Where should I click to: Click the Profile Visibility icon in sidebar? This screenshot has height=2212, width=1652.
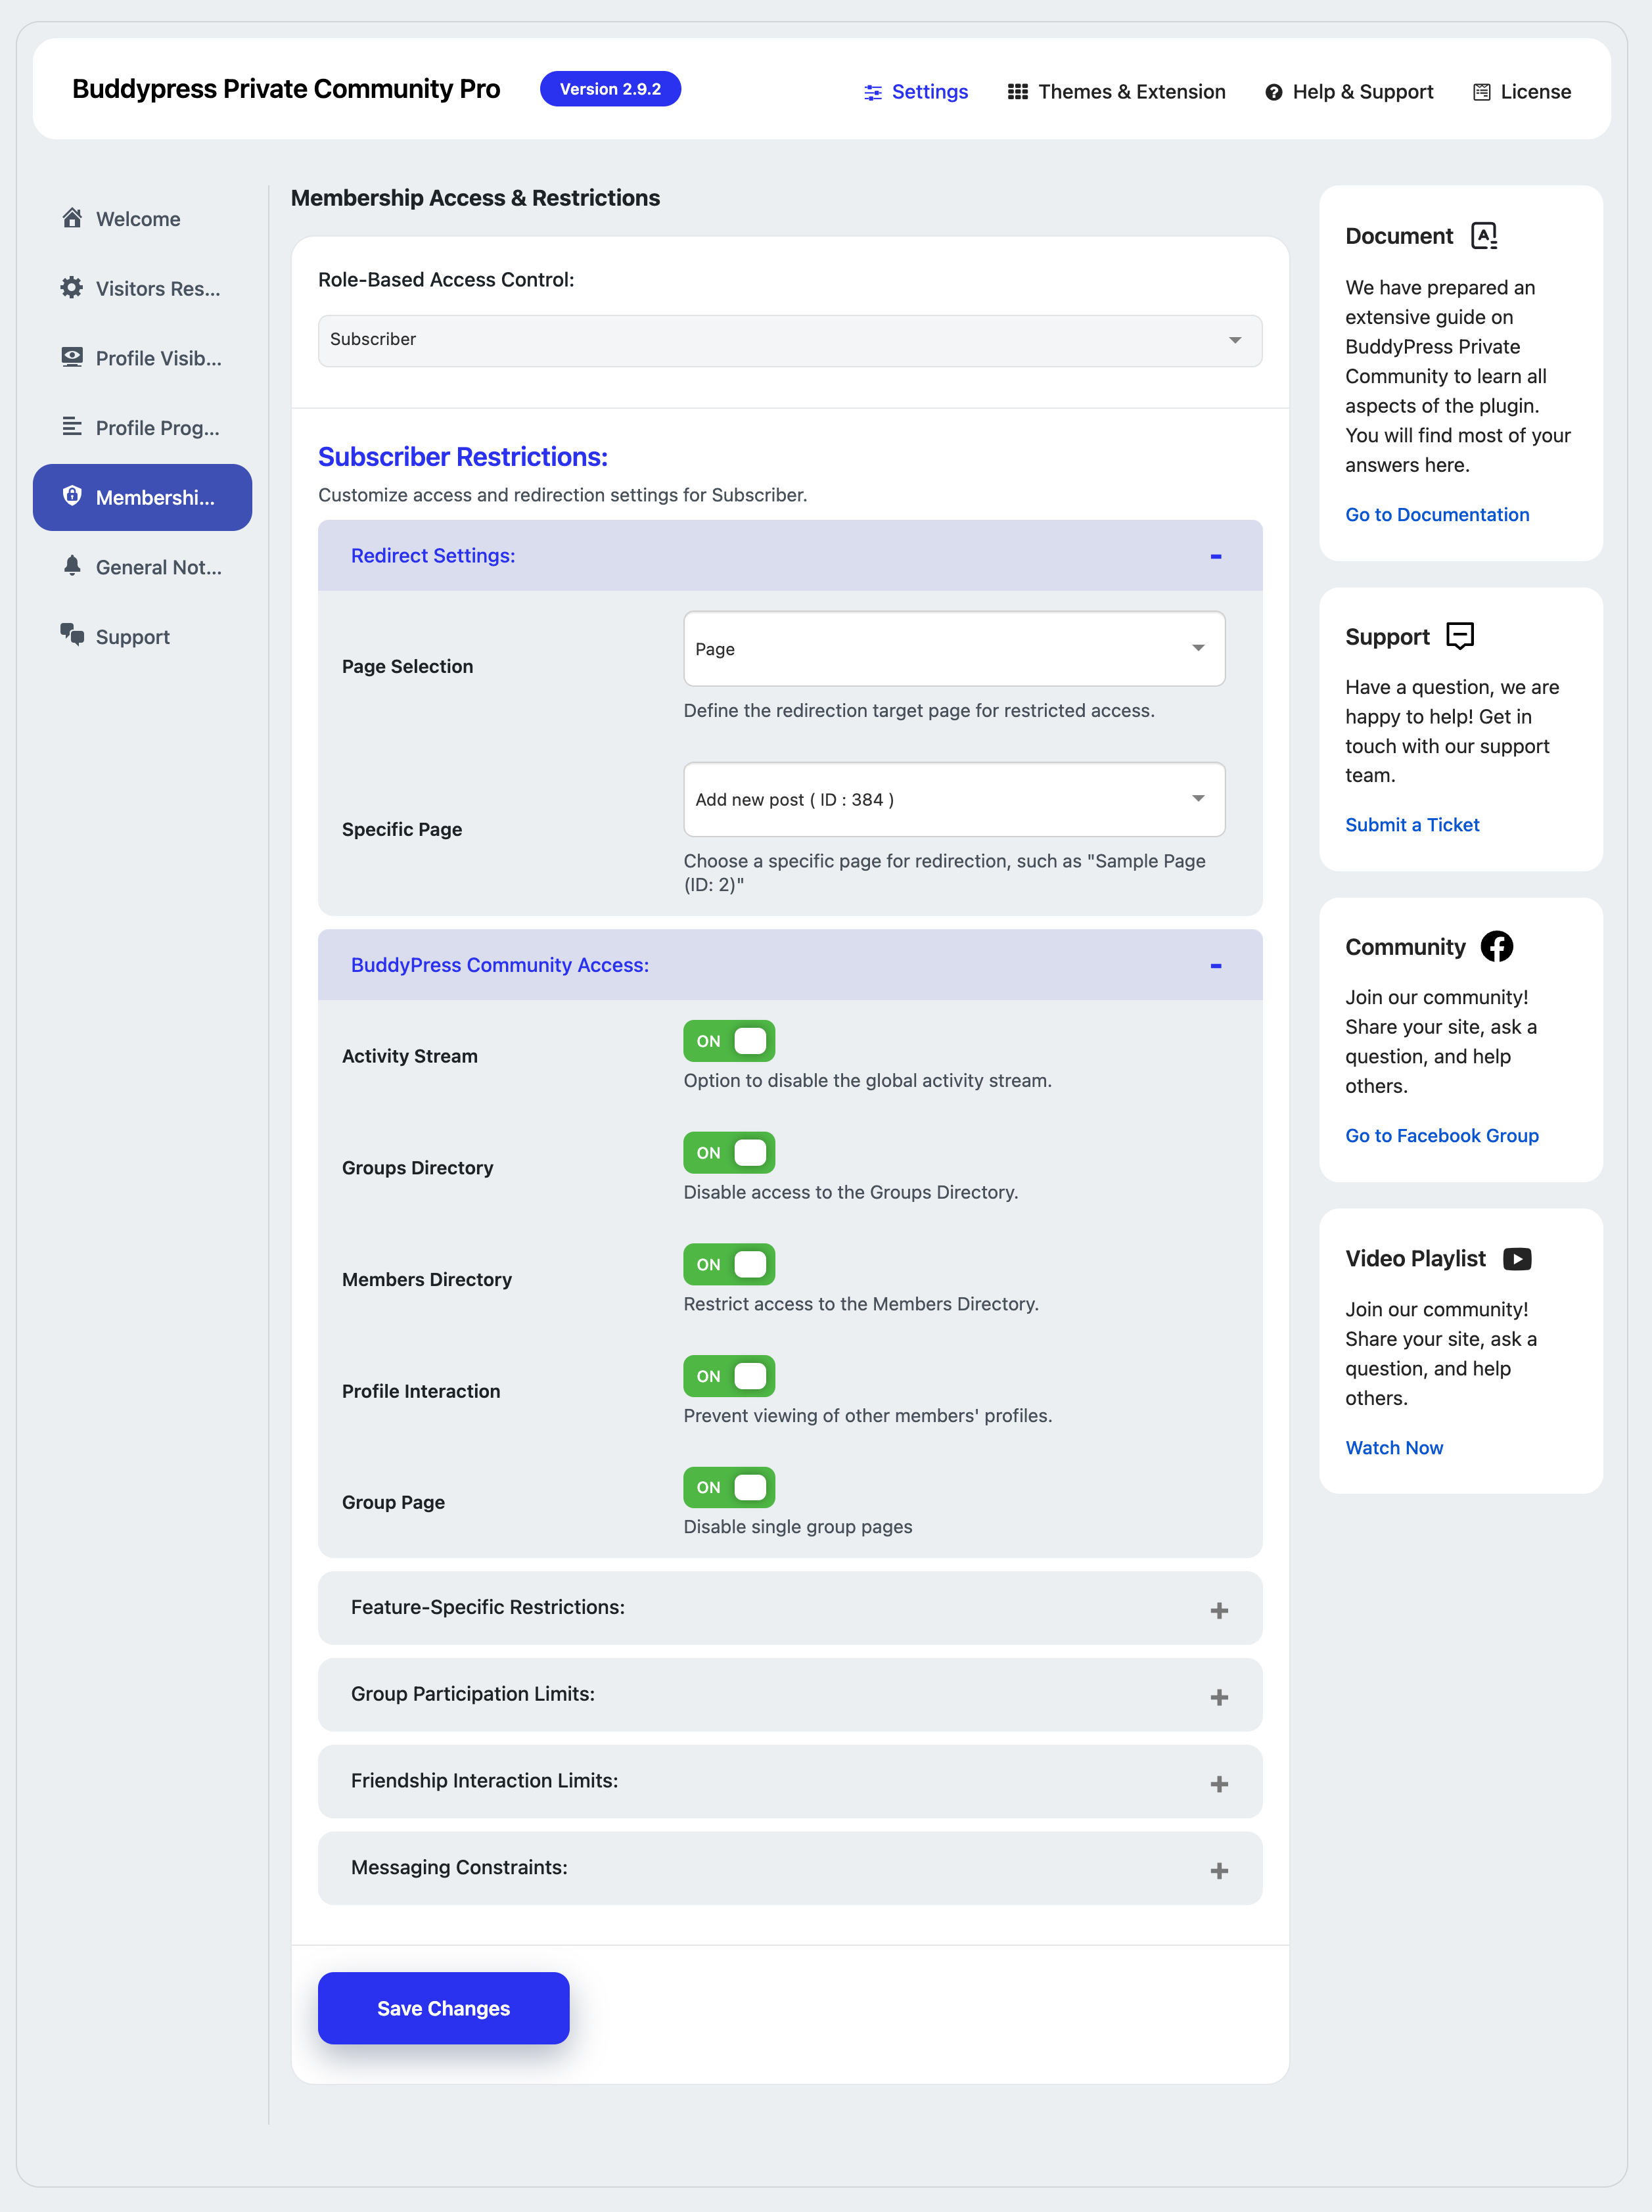point(72,357)
